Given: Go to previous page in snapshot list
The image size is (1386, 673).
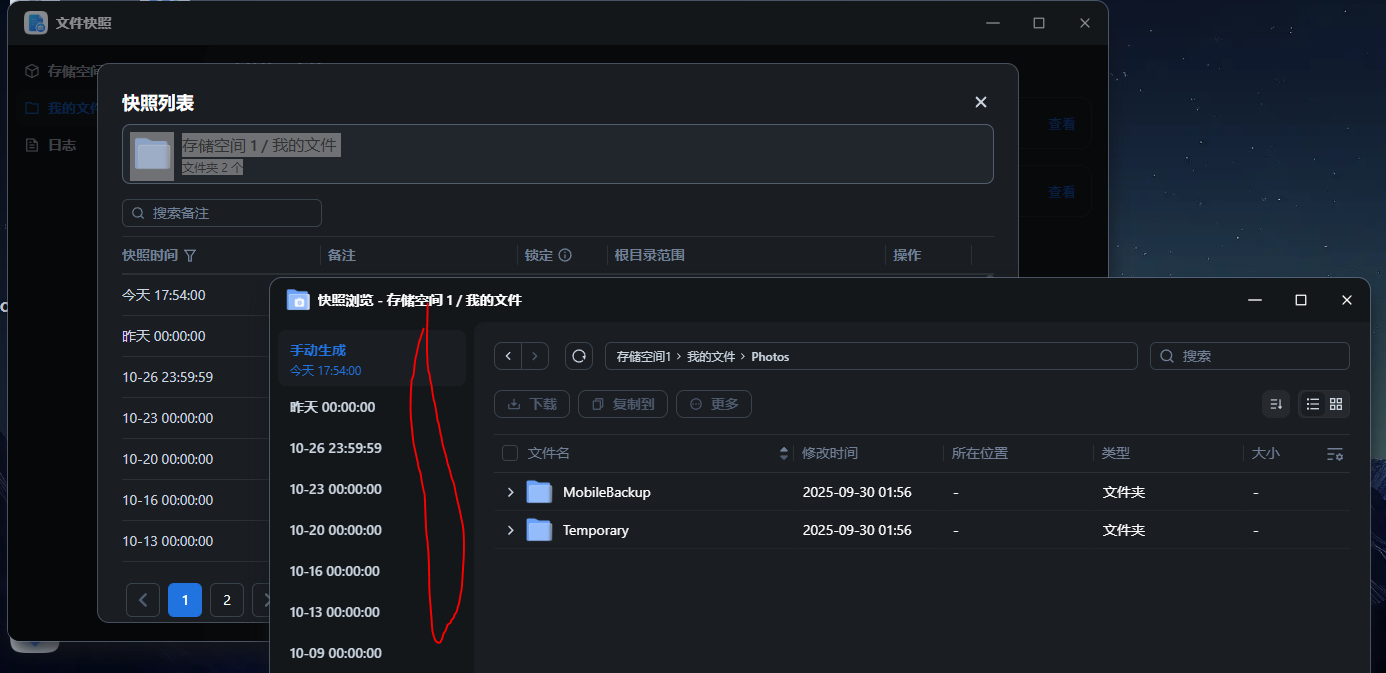Looking at the screenshot, I should 143,600.
